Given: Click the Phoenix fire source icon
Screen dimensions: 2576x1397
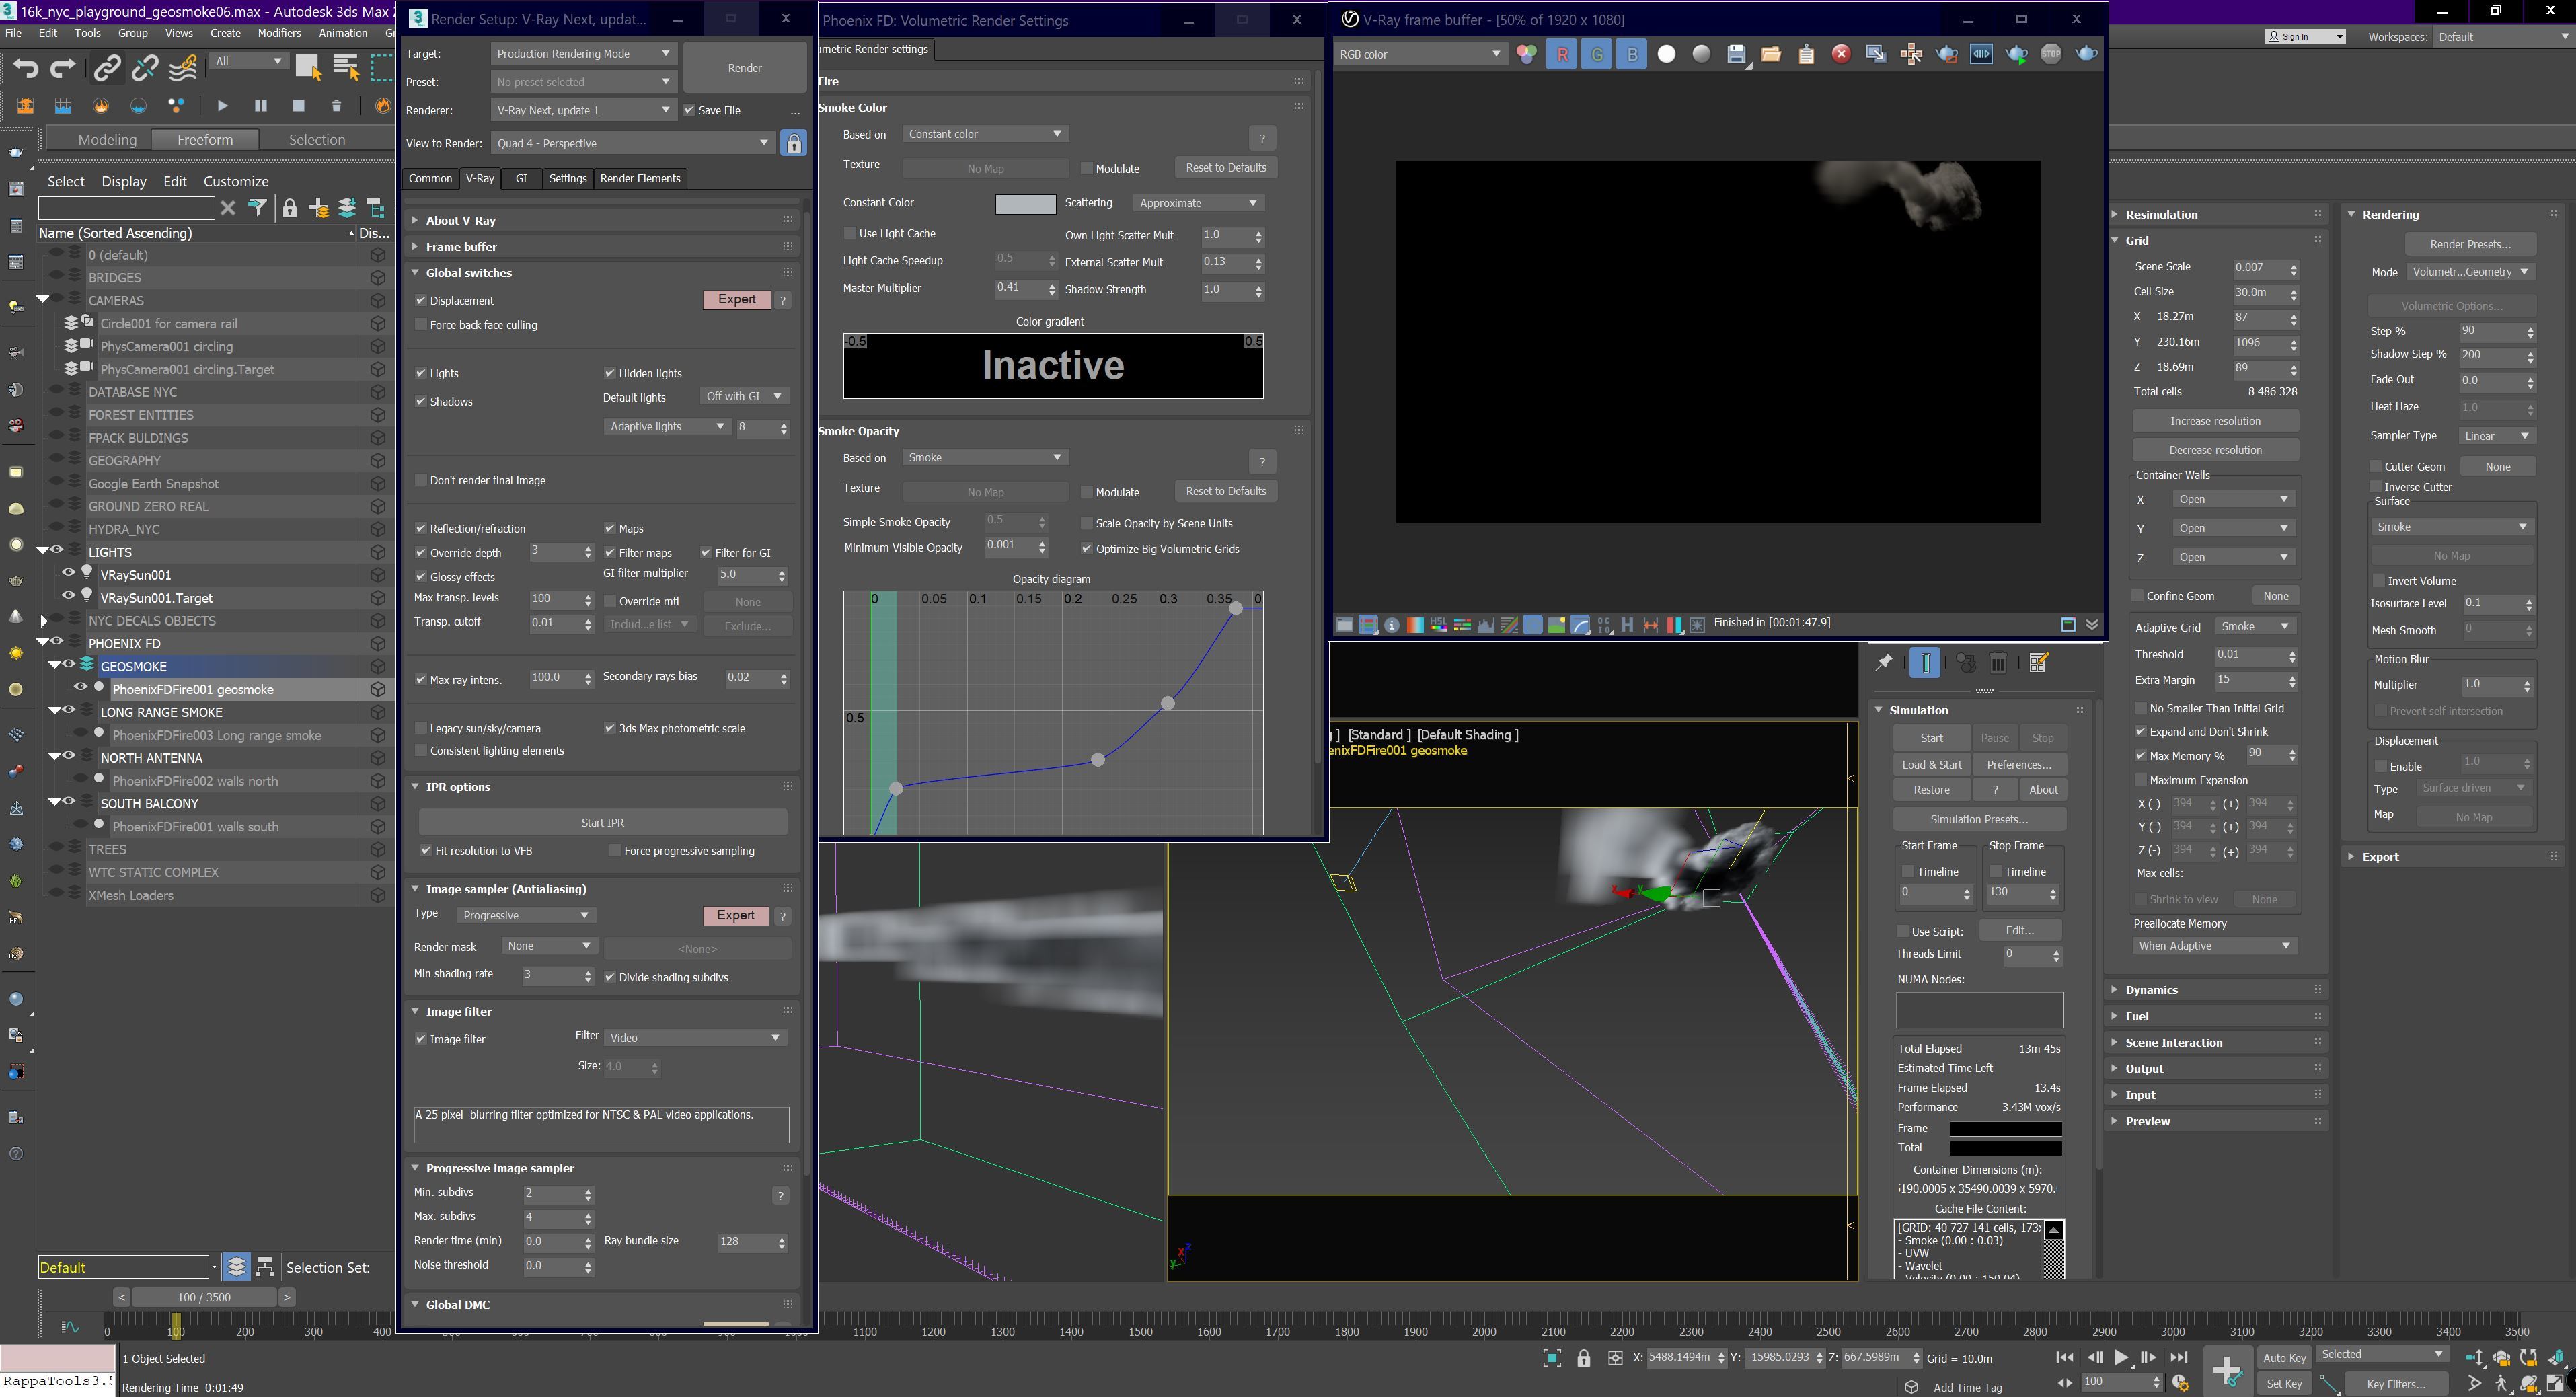Looking at the screenshot, I should 101,105.
